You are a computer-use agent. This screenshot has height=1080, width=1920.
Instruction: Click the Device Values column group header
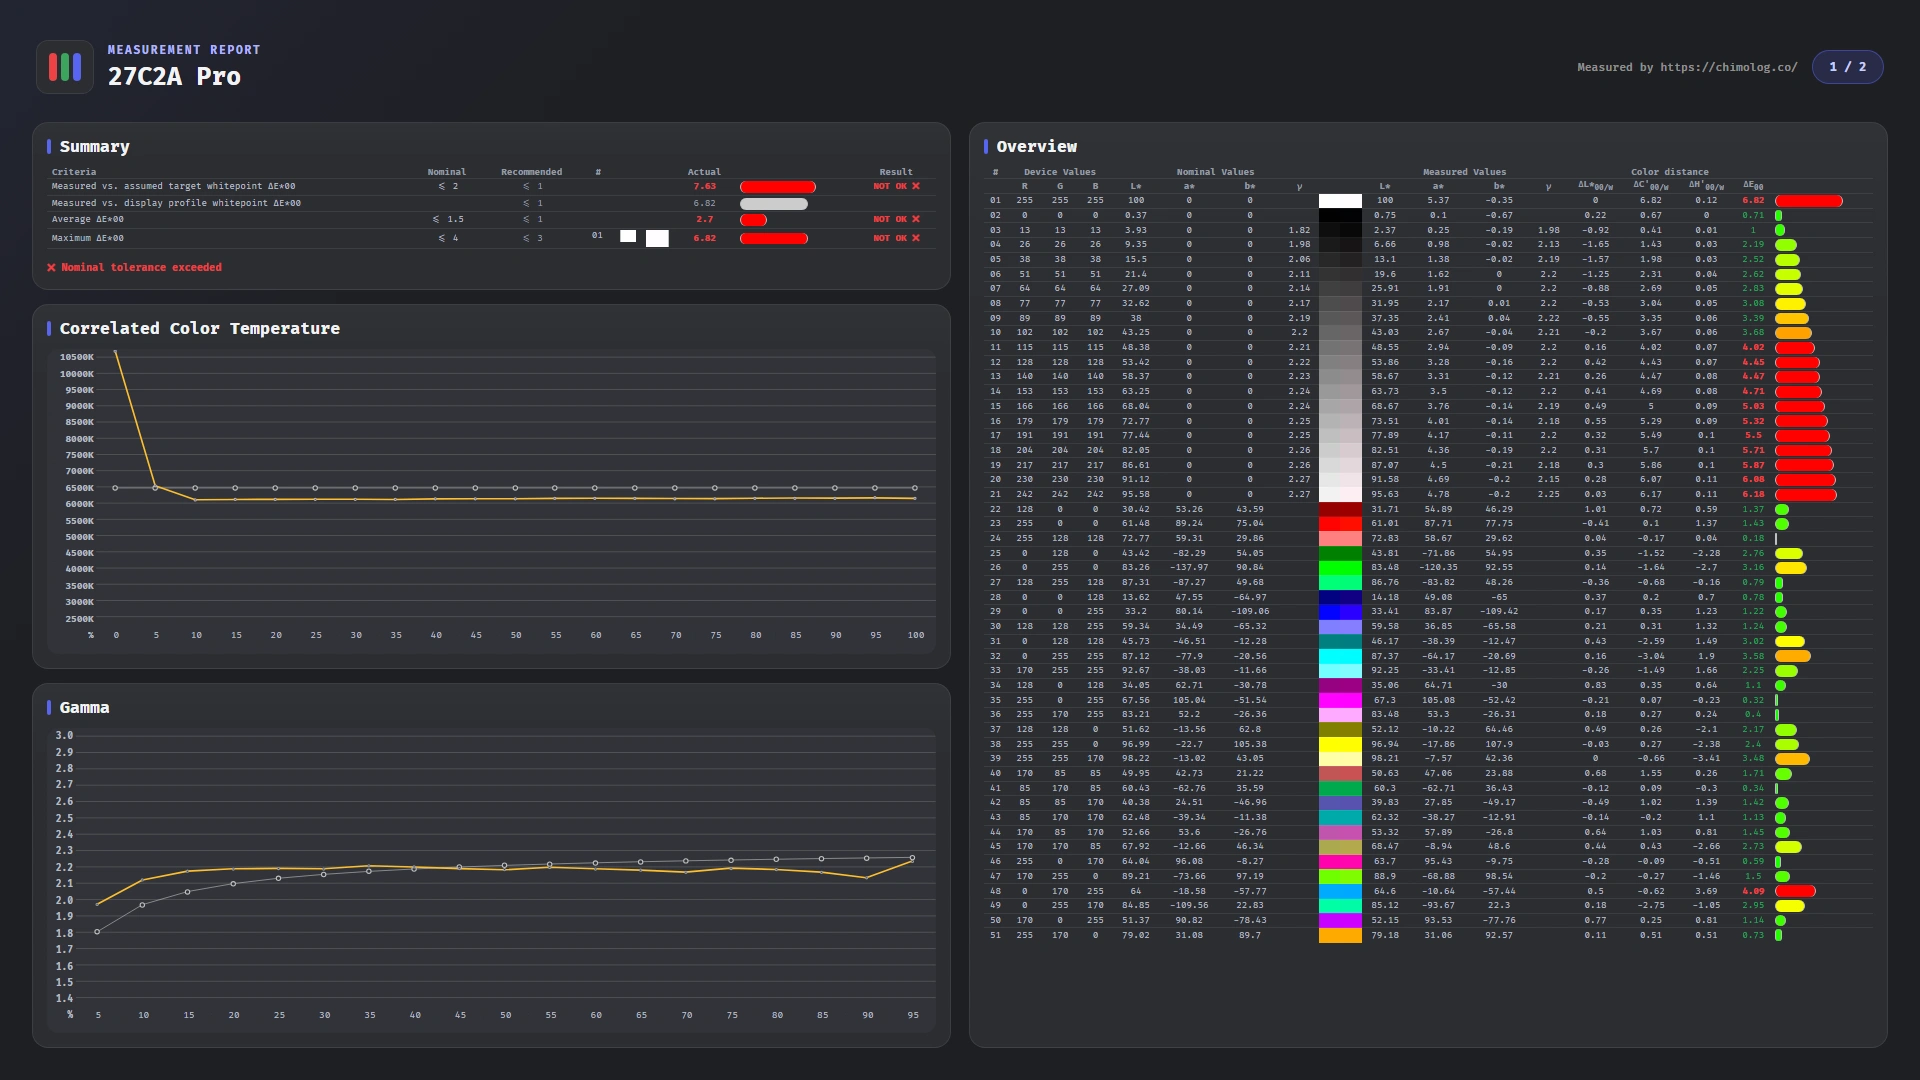tap(1060, 172)
